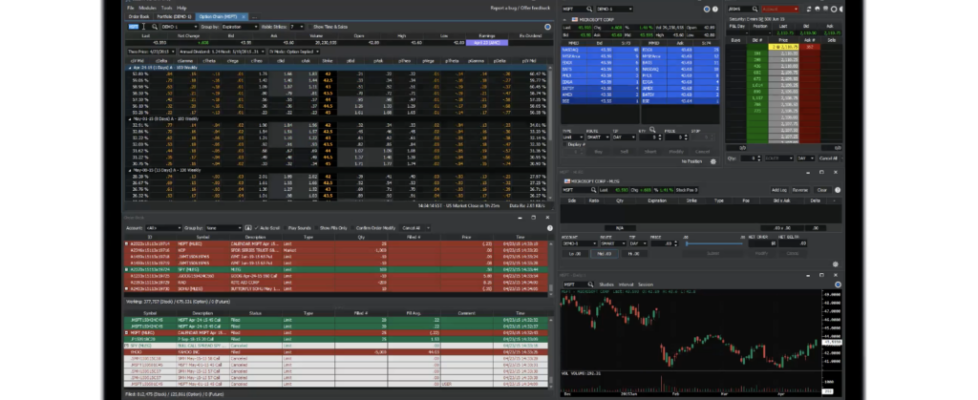Click the export icon next to Group by None
Viewport: 978px width, 400px height.
[248, 228]
